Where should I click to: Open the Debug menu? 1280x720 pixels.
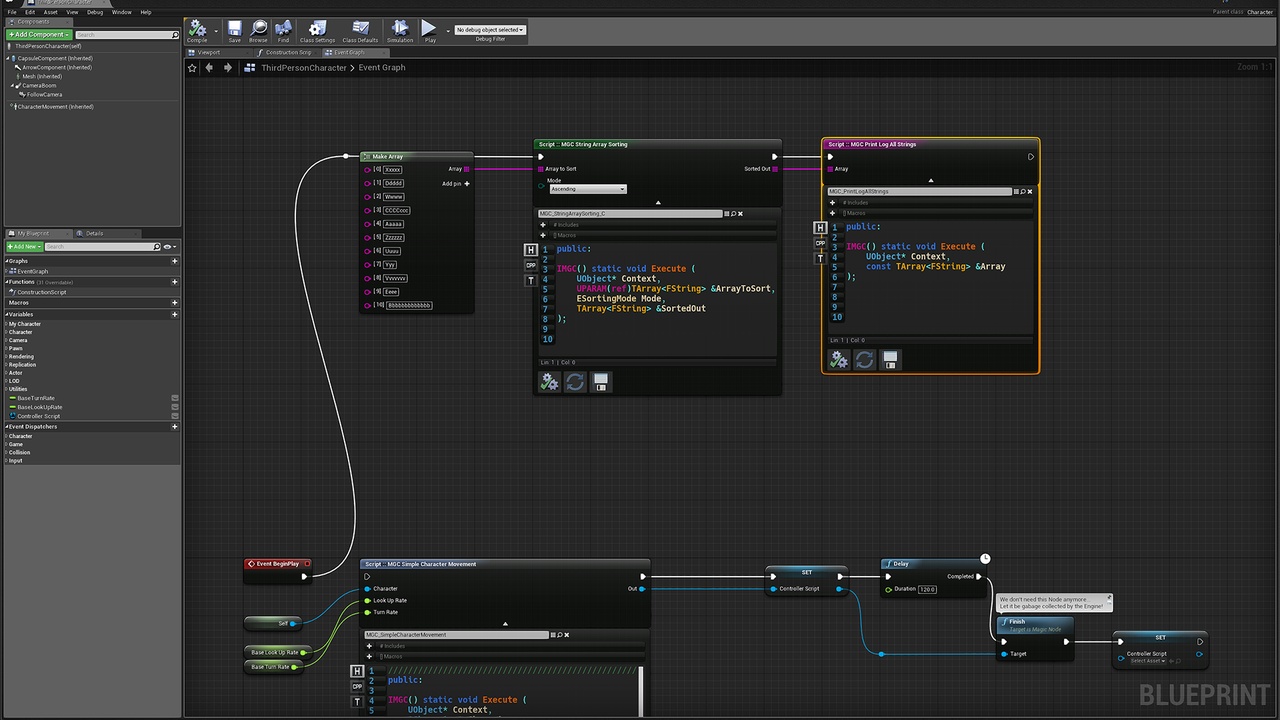[95, 12]
